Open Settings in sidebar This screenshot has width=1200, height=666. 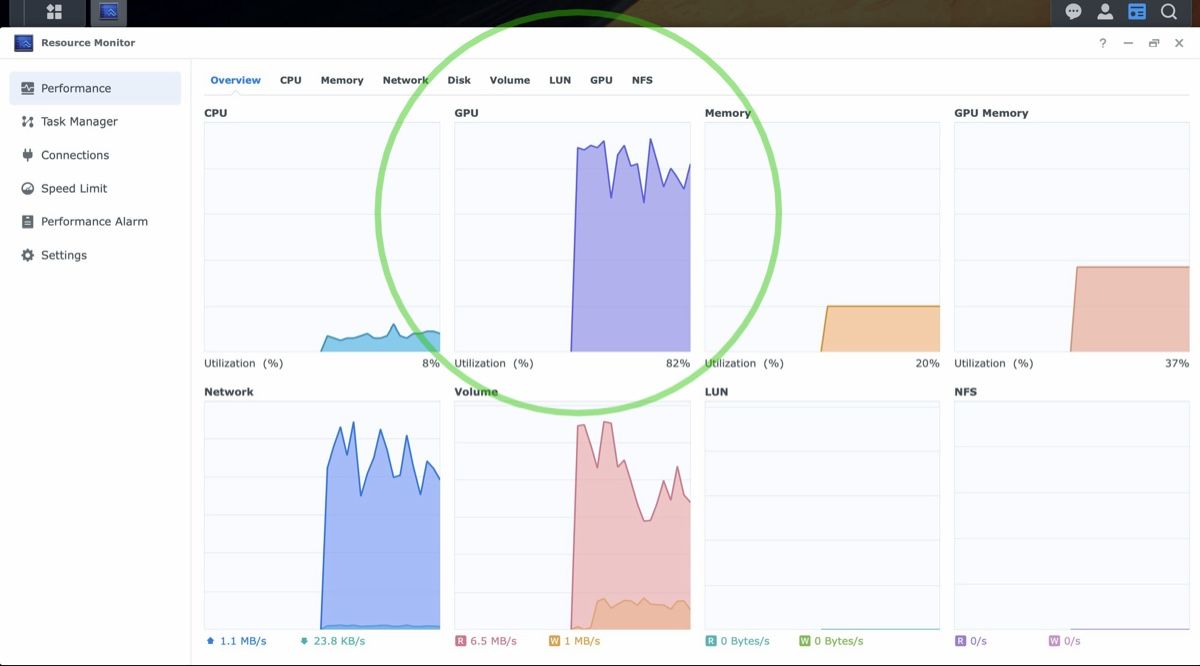click(x=95, y=255)
